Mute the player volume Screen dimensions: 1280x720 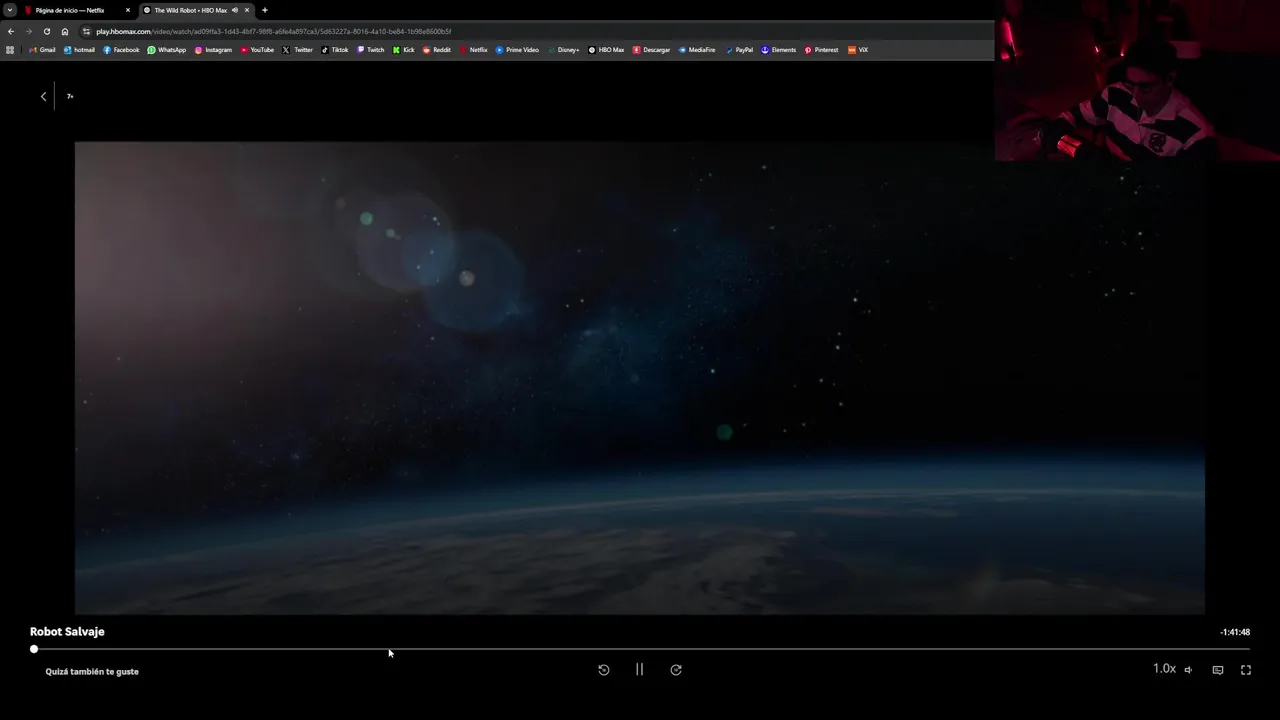[x=1188, y=670]
